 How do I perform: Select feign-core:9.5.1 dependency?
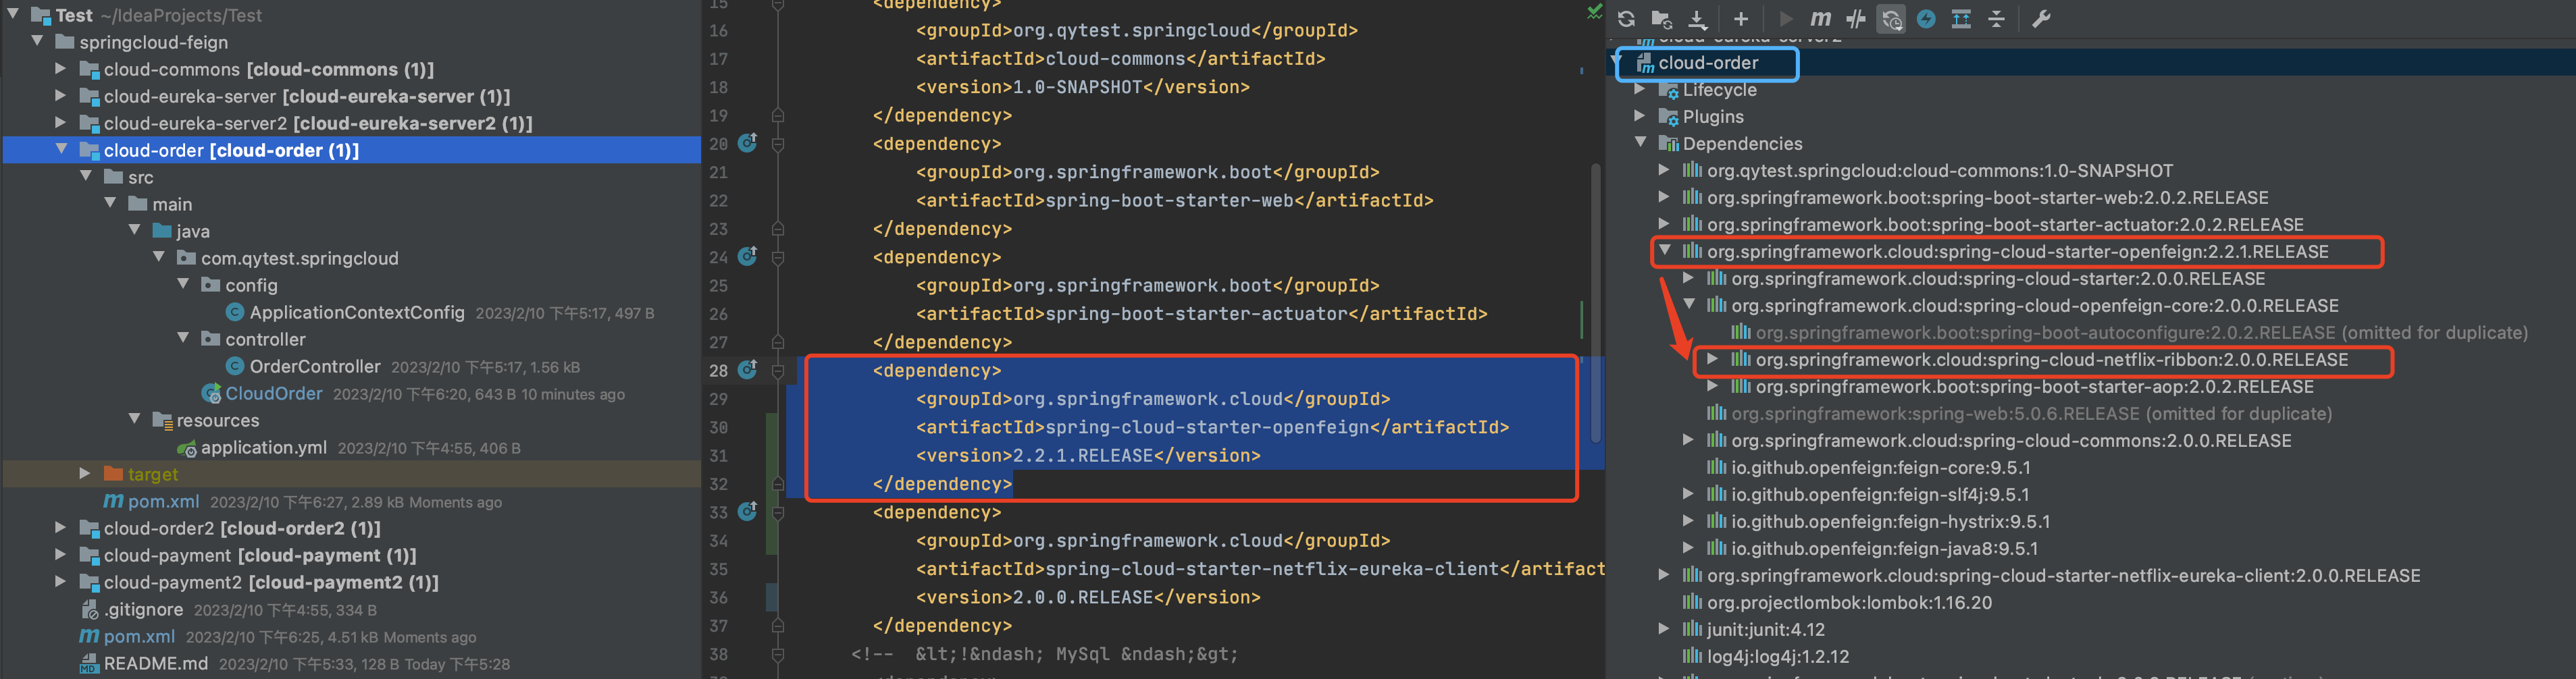tap(1880, 468)
